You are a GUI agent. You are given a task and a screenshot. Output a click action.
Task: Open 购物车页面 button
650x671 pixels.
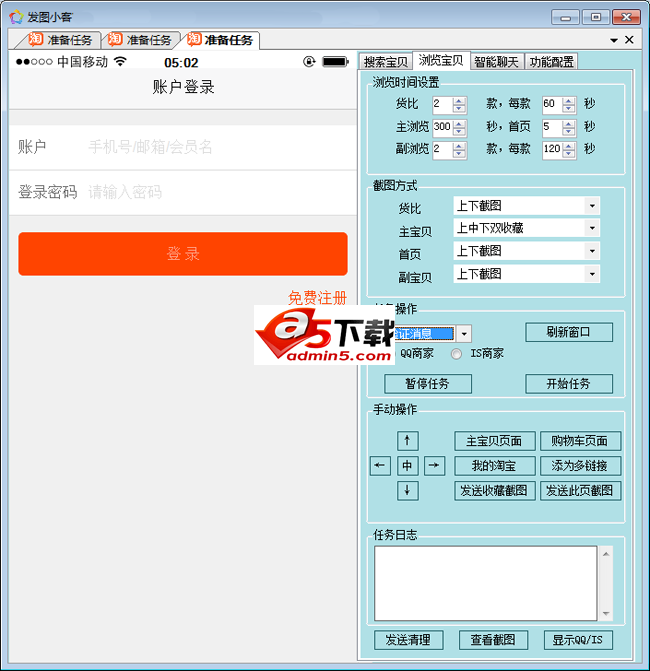(x=580, y=441)
